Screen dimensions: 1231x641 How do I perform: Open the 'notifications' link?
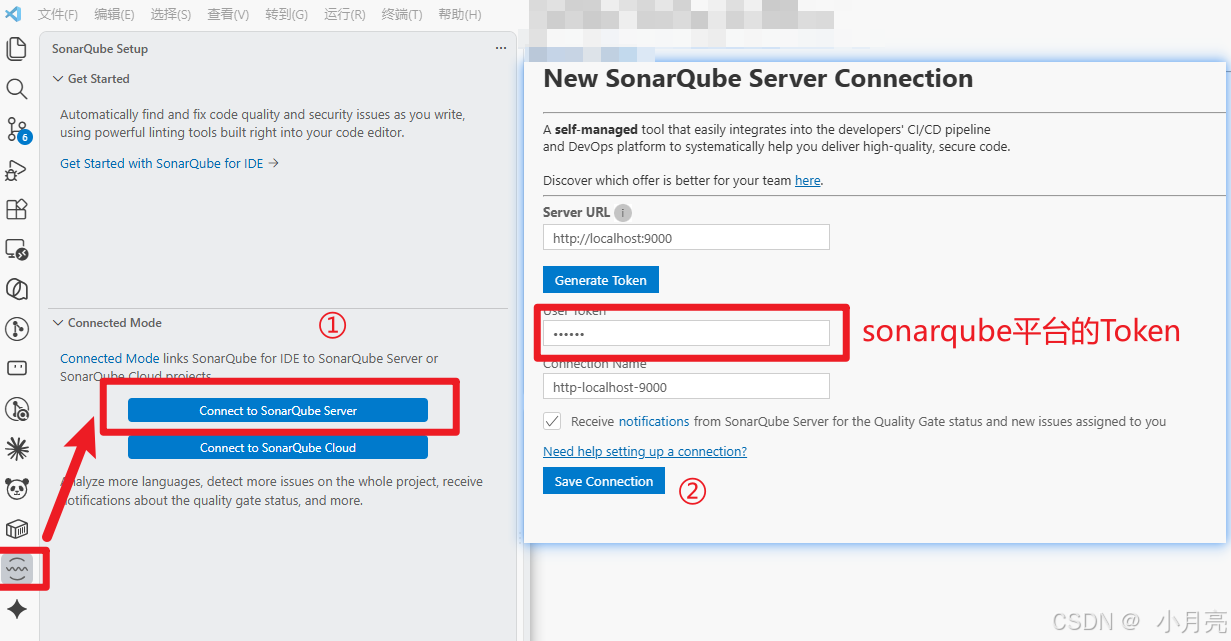pyautogui.click(x=654, y=421)
